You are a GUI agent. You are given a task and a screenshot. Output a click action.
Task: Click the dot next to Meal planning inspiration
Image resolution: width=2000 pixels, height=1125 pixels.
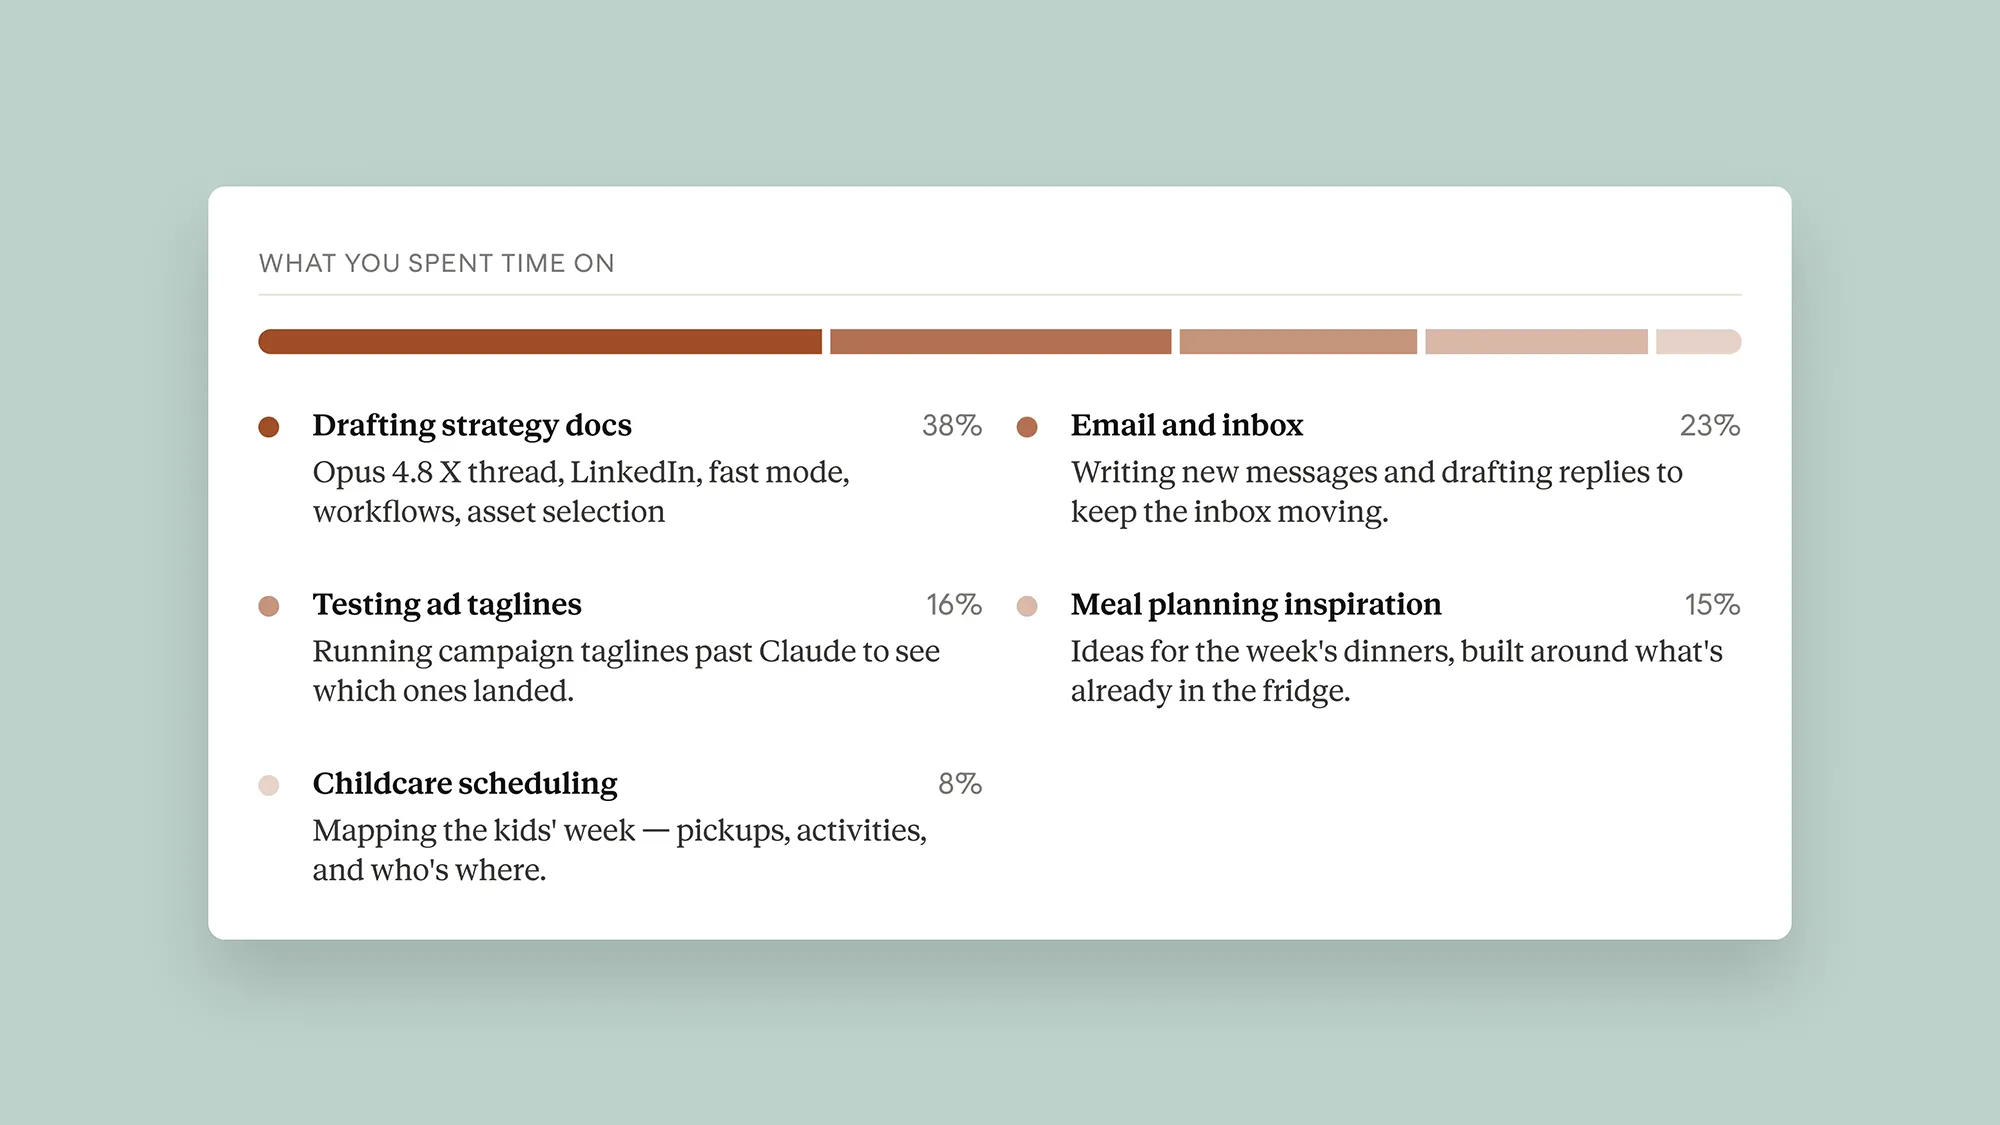tap(1027, 606)
